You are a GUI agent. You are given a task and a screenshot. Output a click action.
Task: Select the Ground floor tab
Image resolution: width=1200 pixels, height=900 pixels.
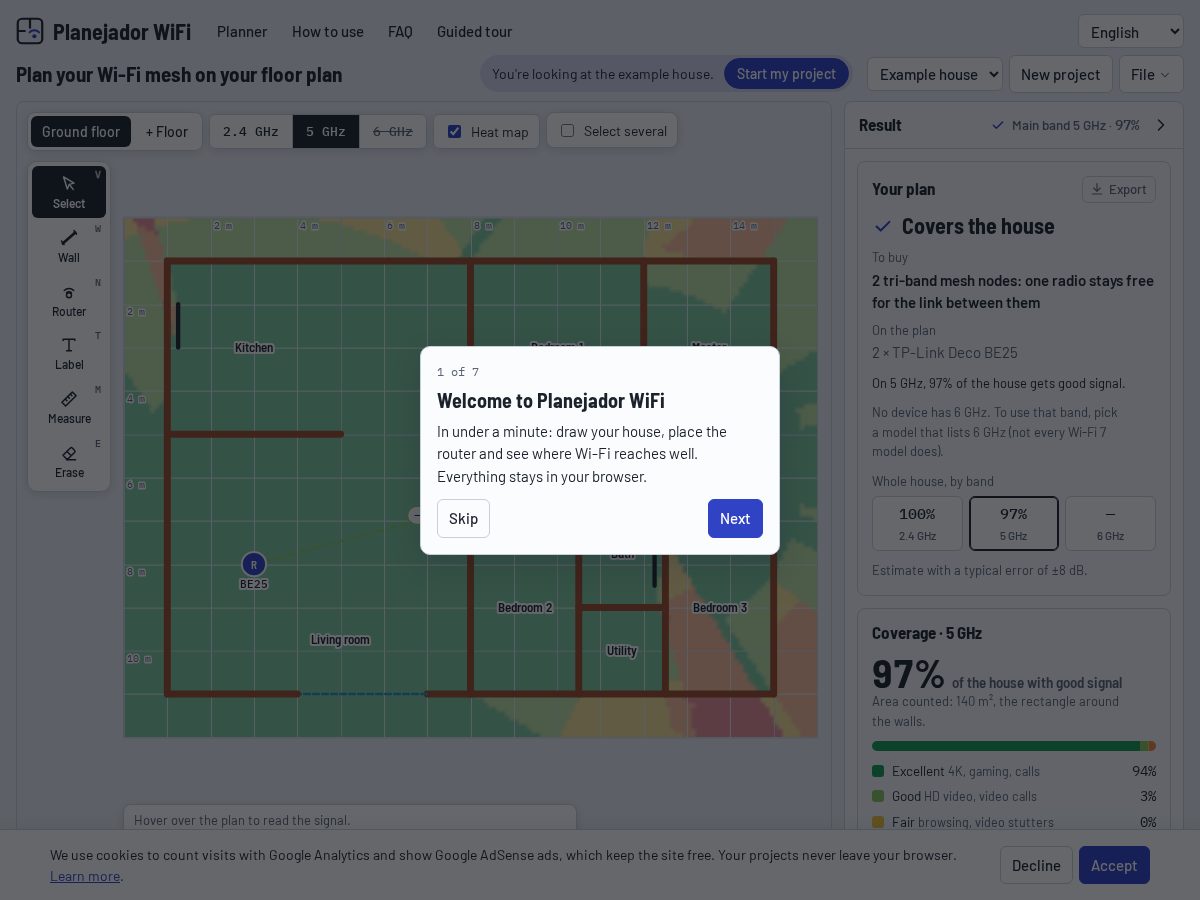click(81, 132)
